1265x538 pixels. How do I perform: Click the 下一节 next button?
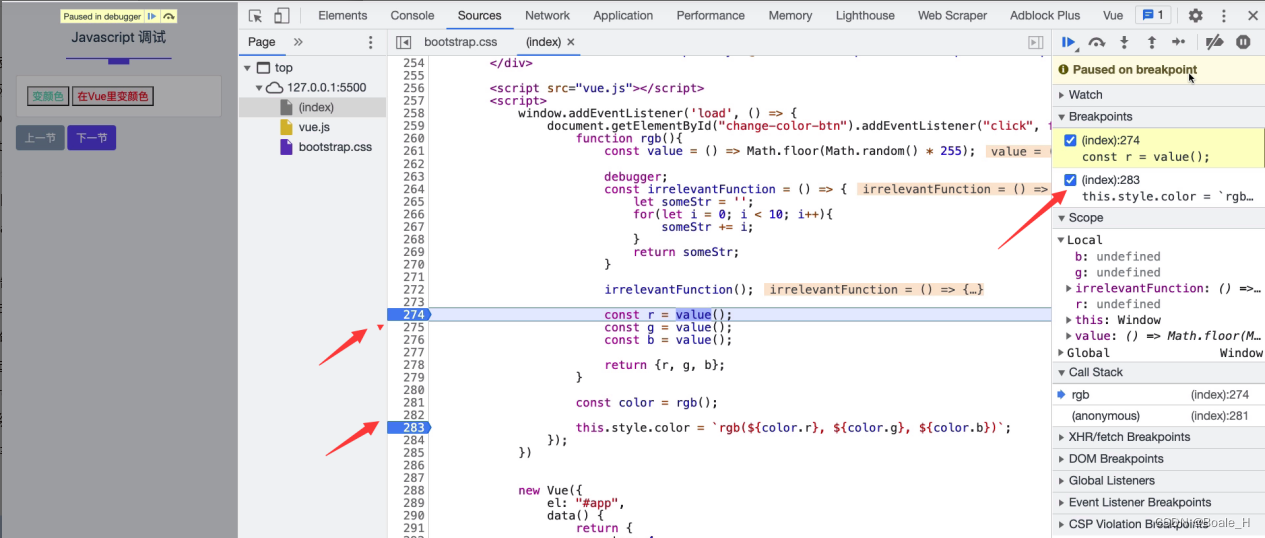coord(91,138)
